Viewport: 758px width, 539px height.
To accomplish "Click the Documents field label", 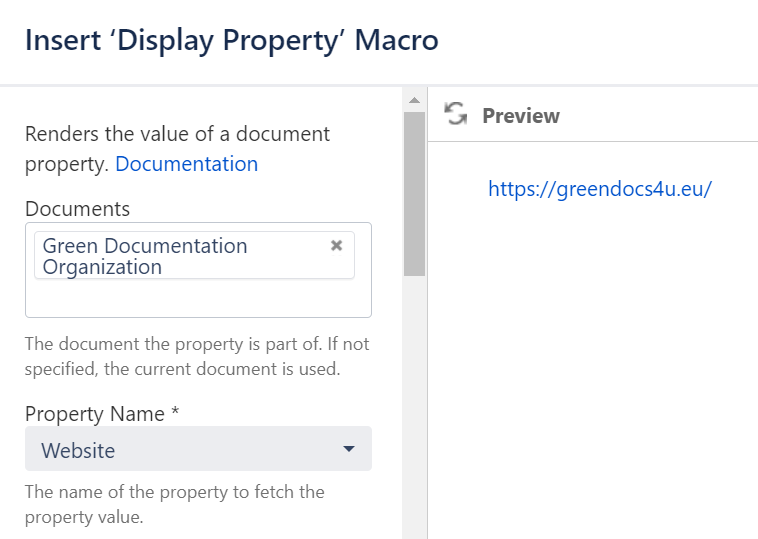I will click(77, 208).
